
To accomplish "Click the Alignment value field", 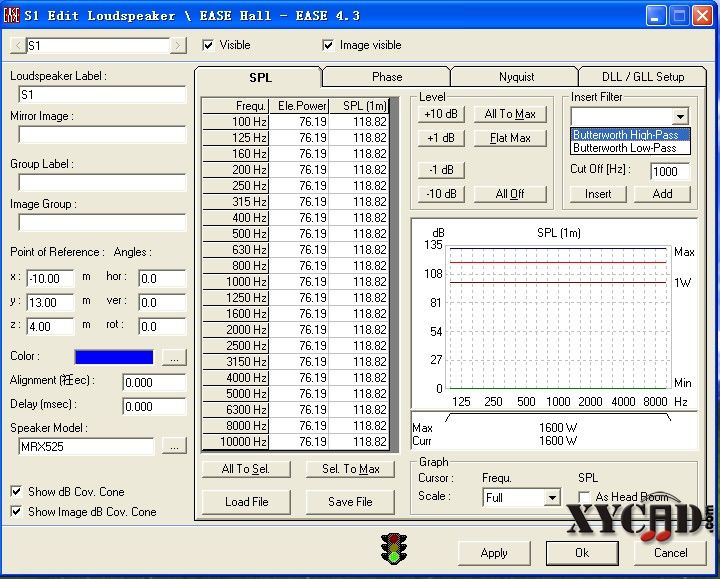I will 154,382.
